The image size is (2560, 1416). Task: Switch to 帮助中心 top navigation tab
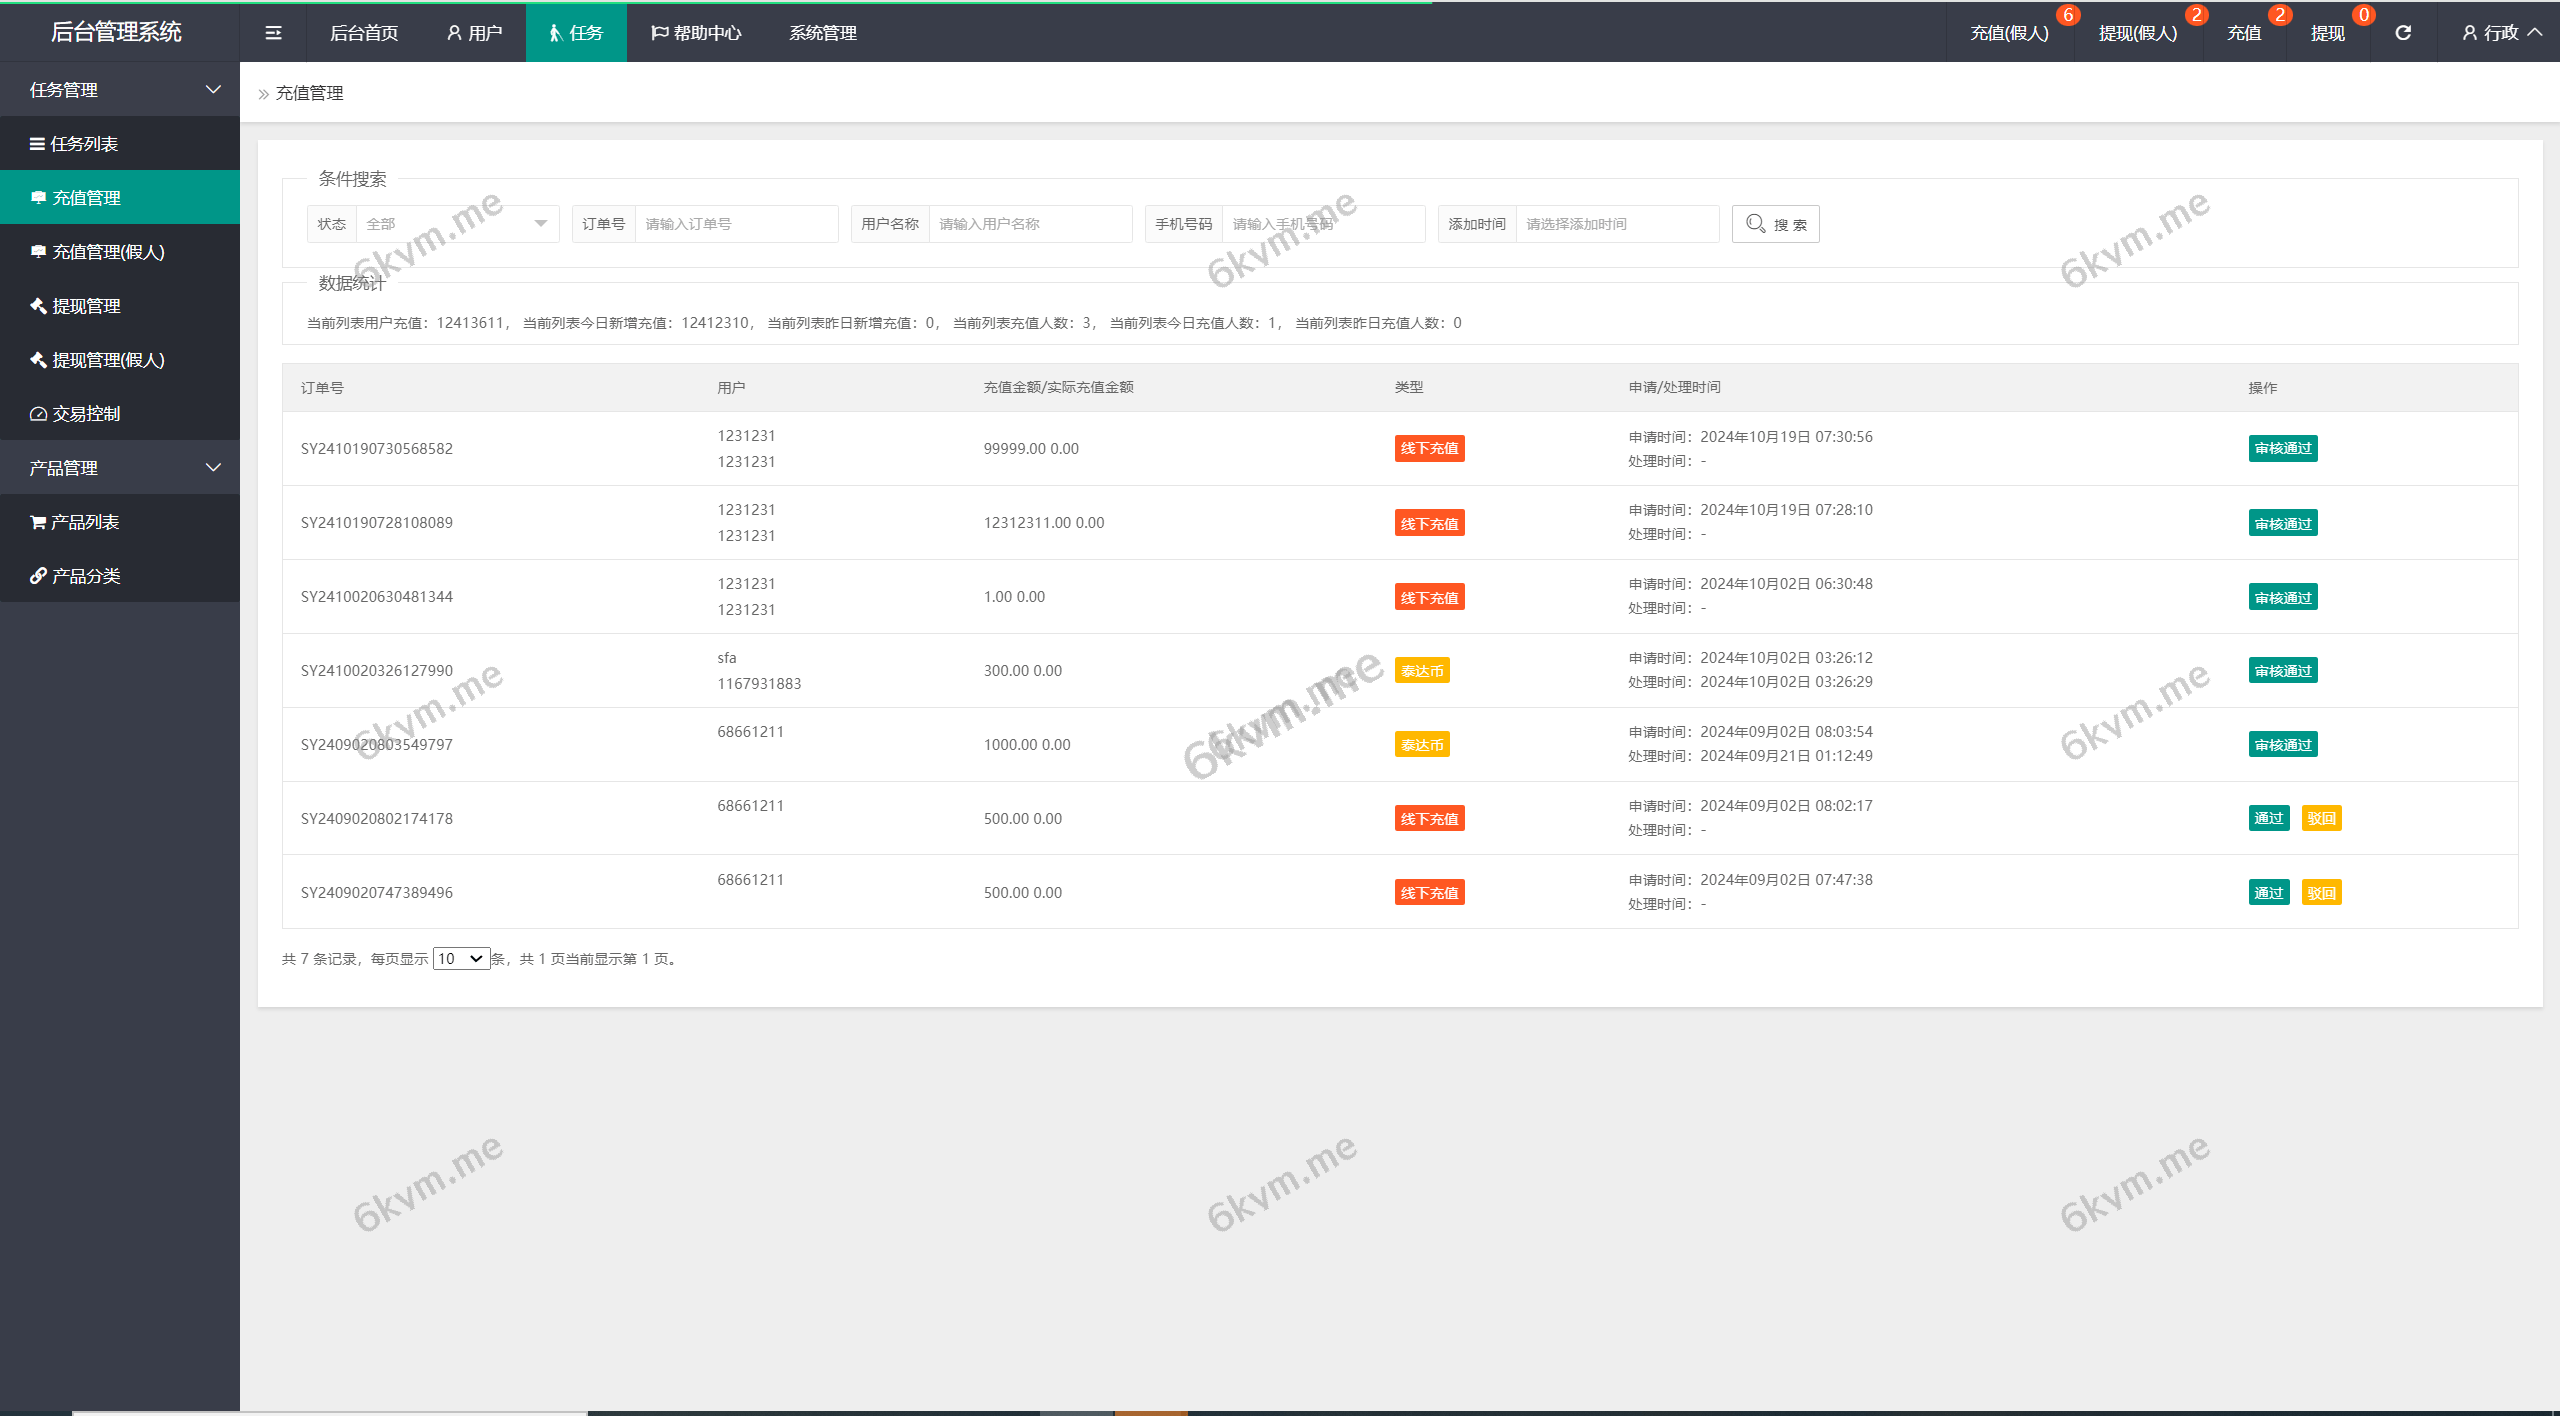(x=696, y=33)
